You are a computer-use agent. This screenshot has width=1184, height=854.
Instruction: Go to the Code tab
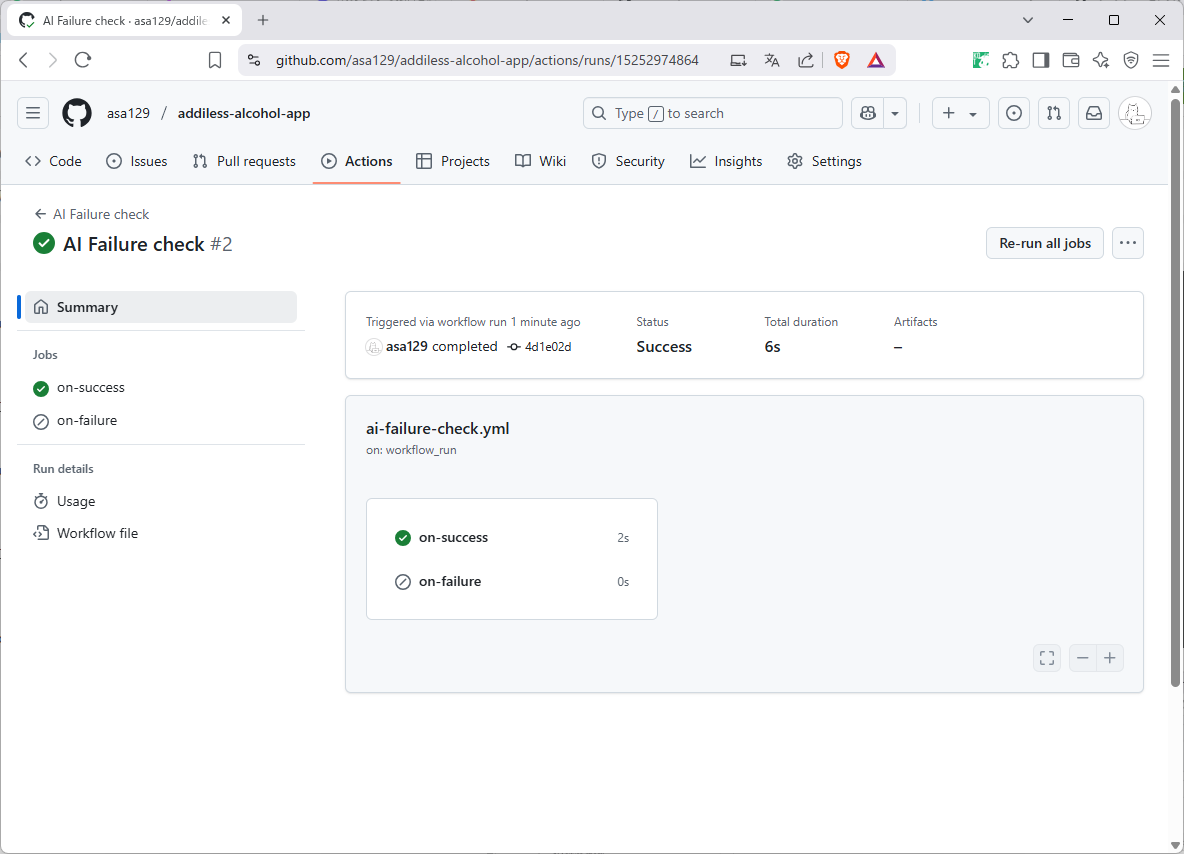[x=54, y=161]
